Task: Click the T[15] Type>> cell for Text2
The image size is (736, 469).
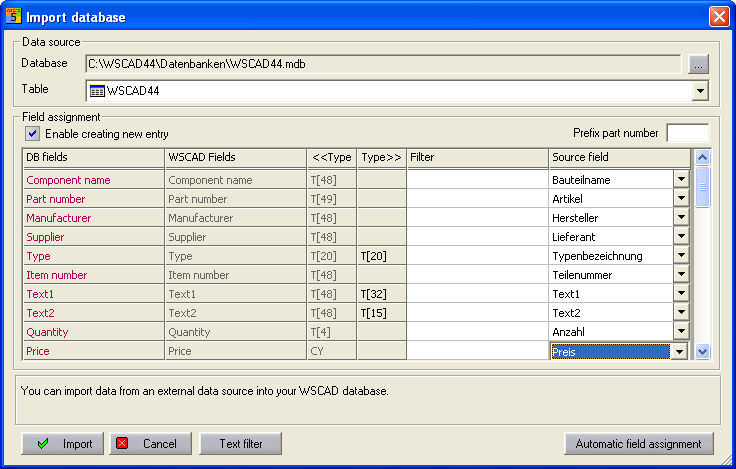Action: pyautogui.click(x=382, y=313)
